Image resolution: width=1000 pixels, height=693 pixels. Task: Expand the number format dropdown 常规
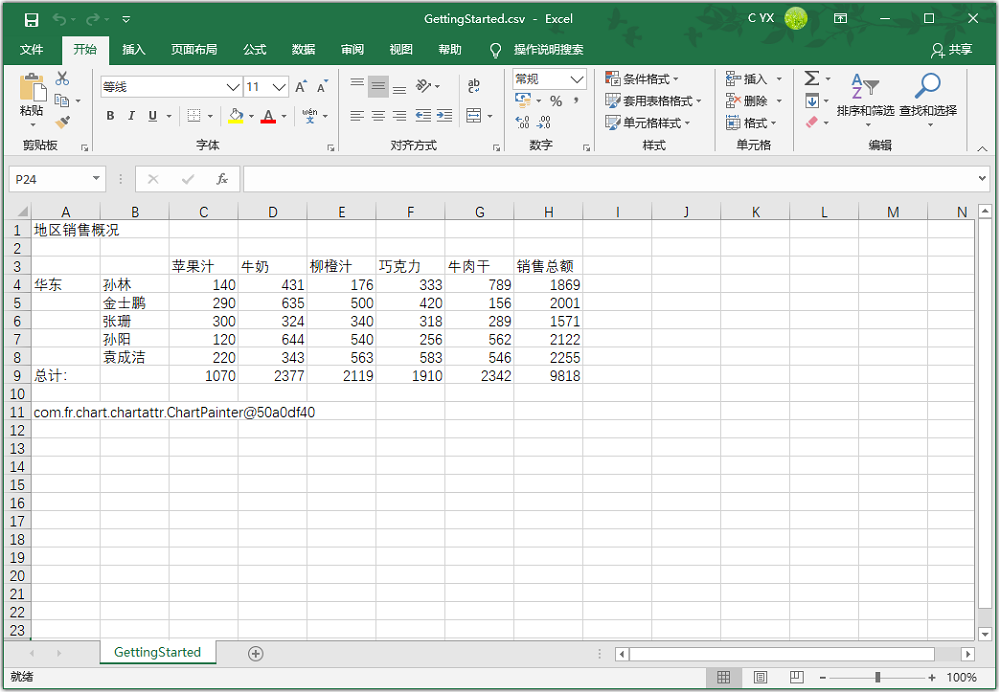(577, 79)
